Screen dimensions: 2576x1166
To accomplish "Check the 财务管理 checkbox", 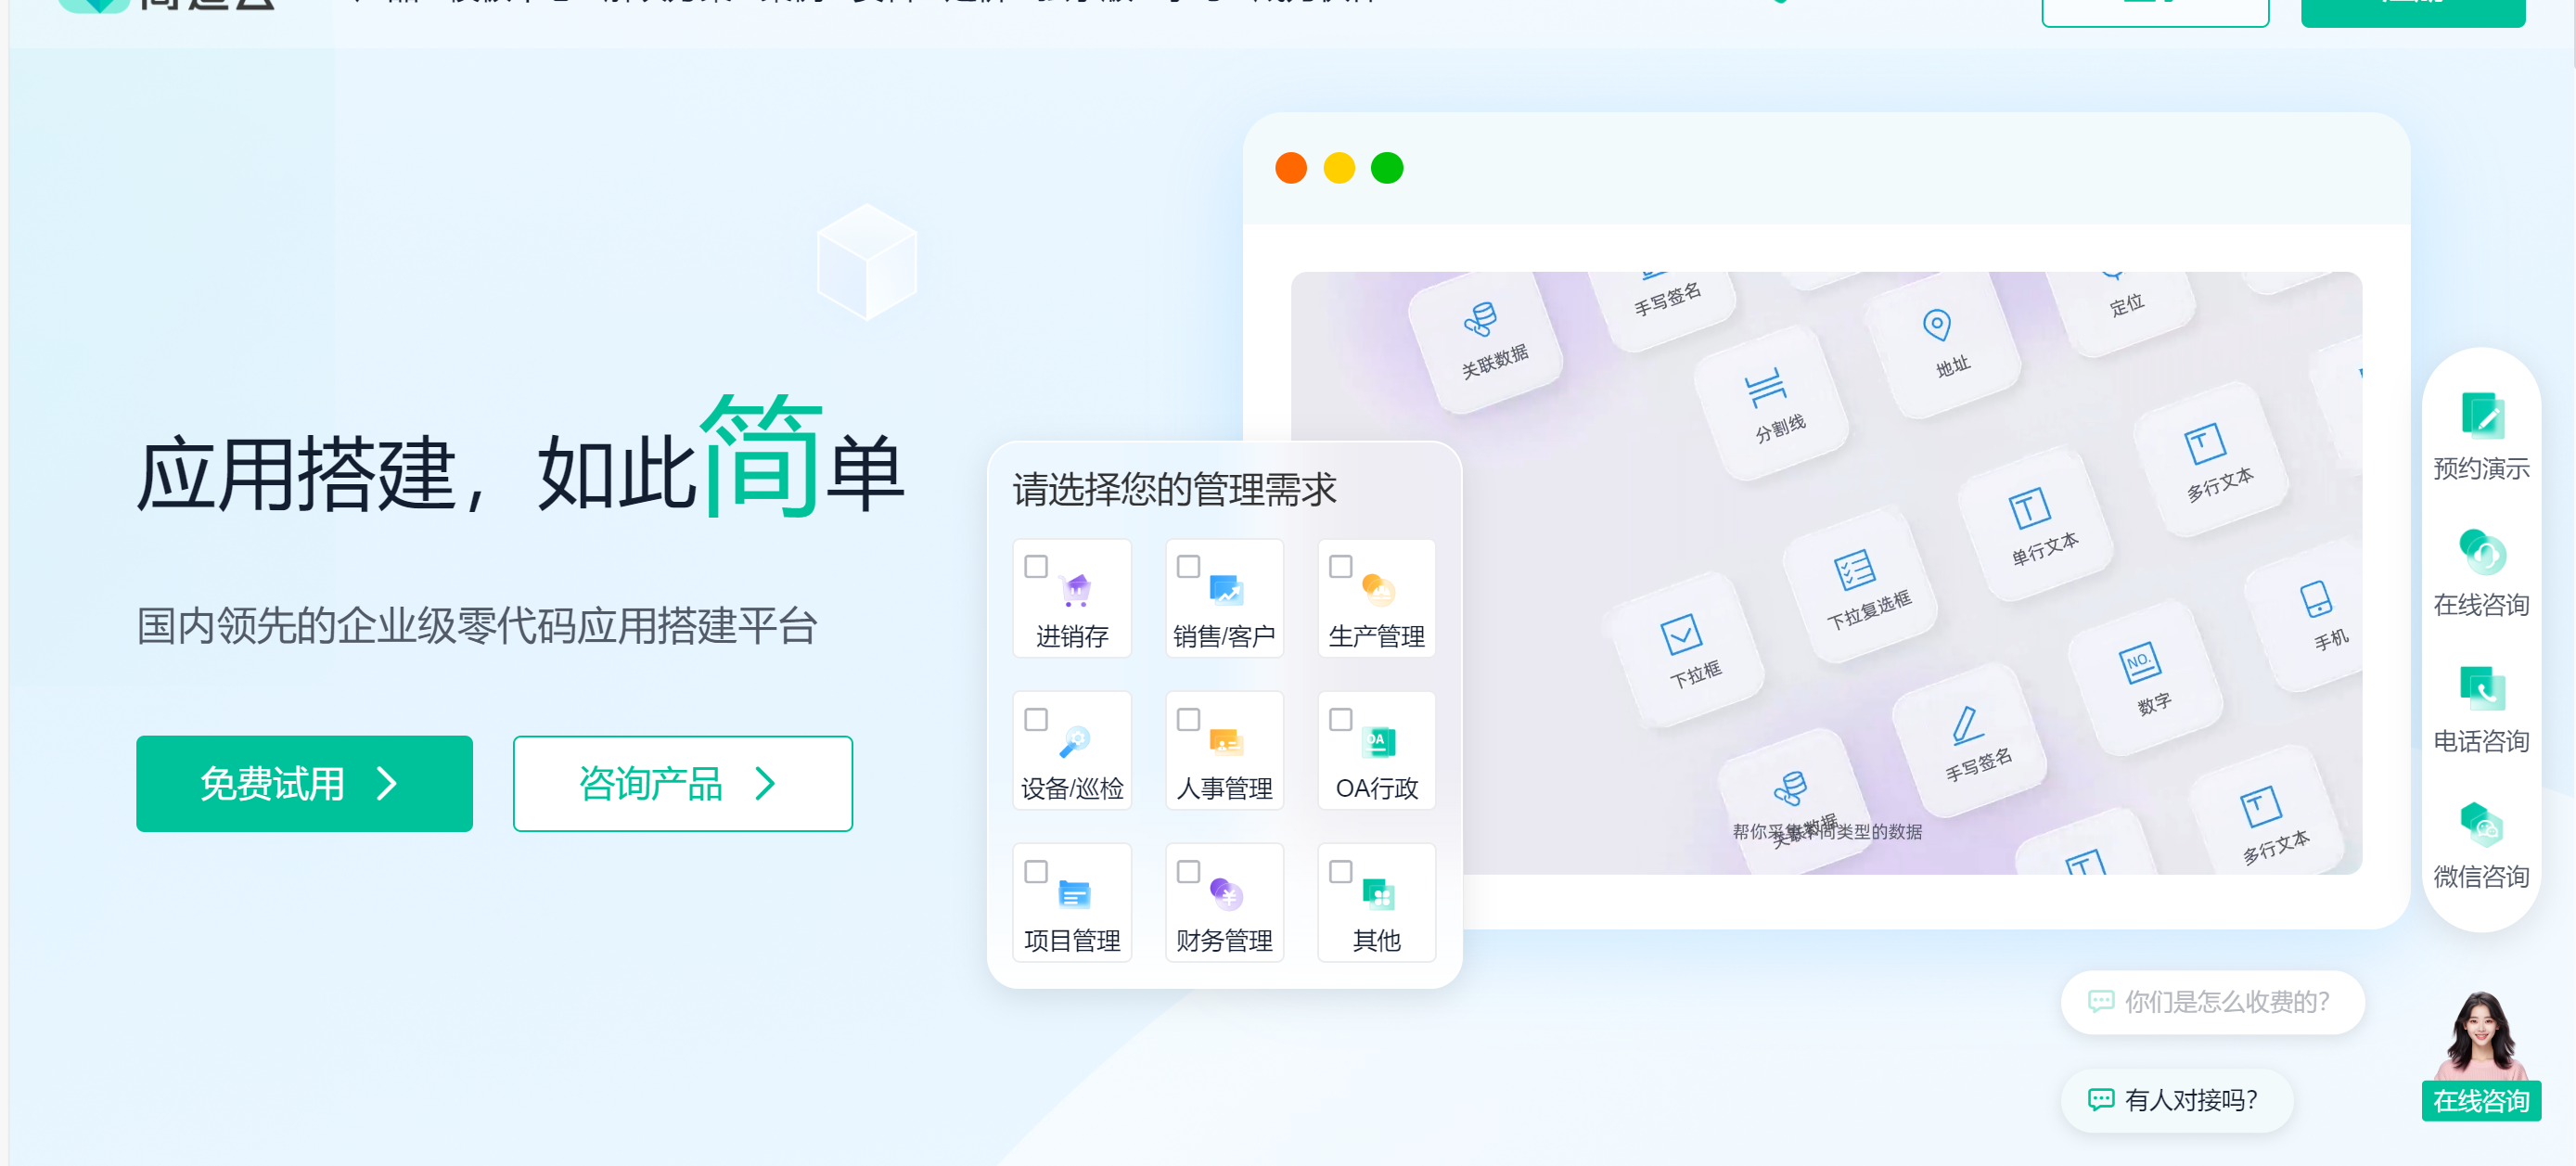I will (1188, 871).
